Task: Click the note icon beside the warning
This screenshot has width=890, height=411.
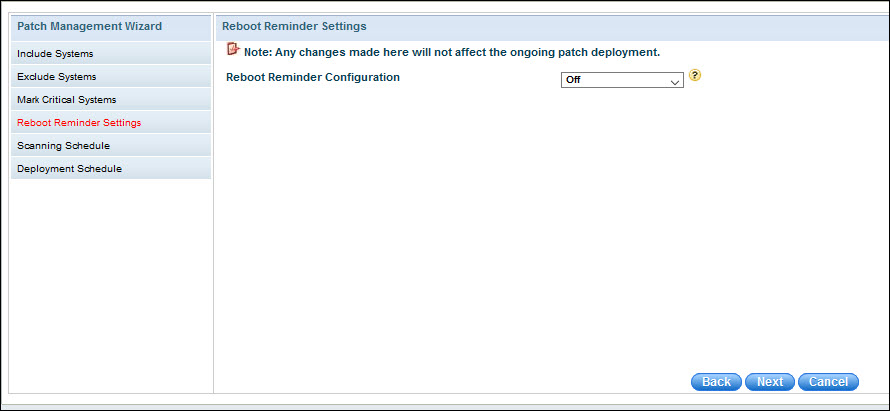Action: [x=233, y=49]
